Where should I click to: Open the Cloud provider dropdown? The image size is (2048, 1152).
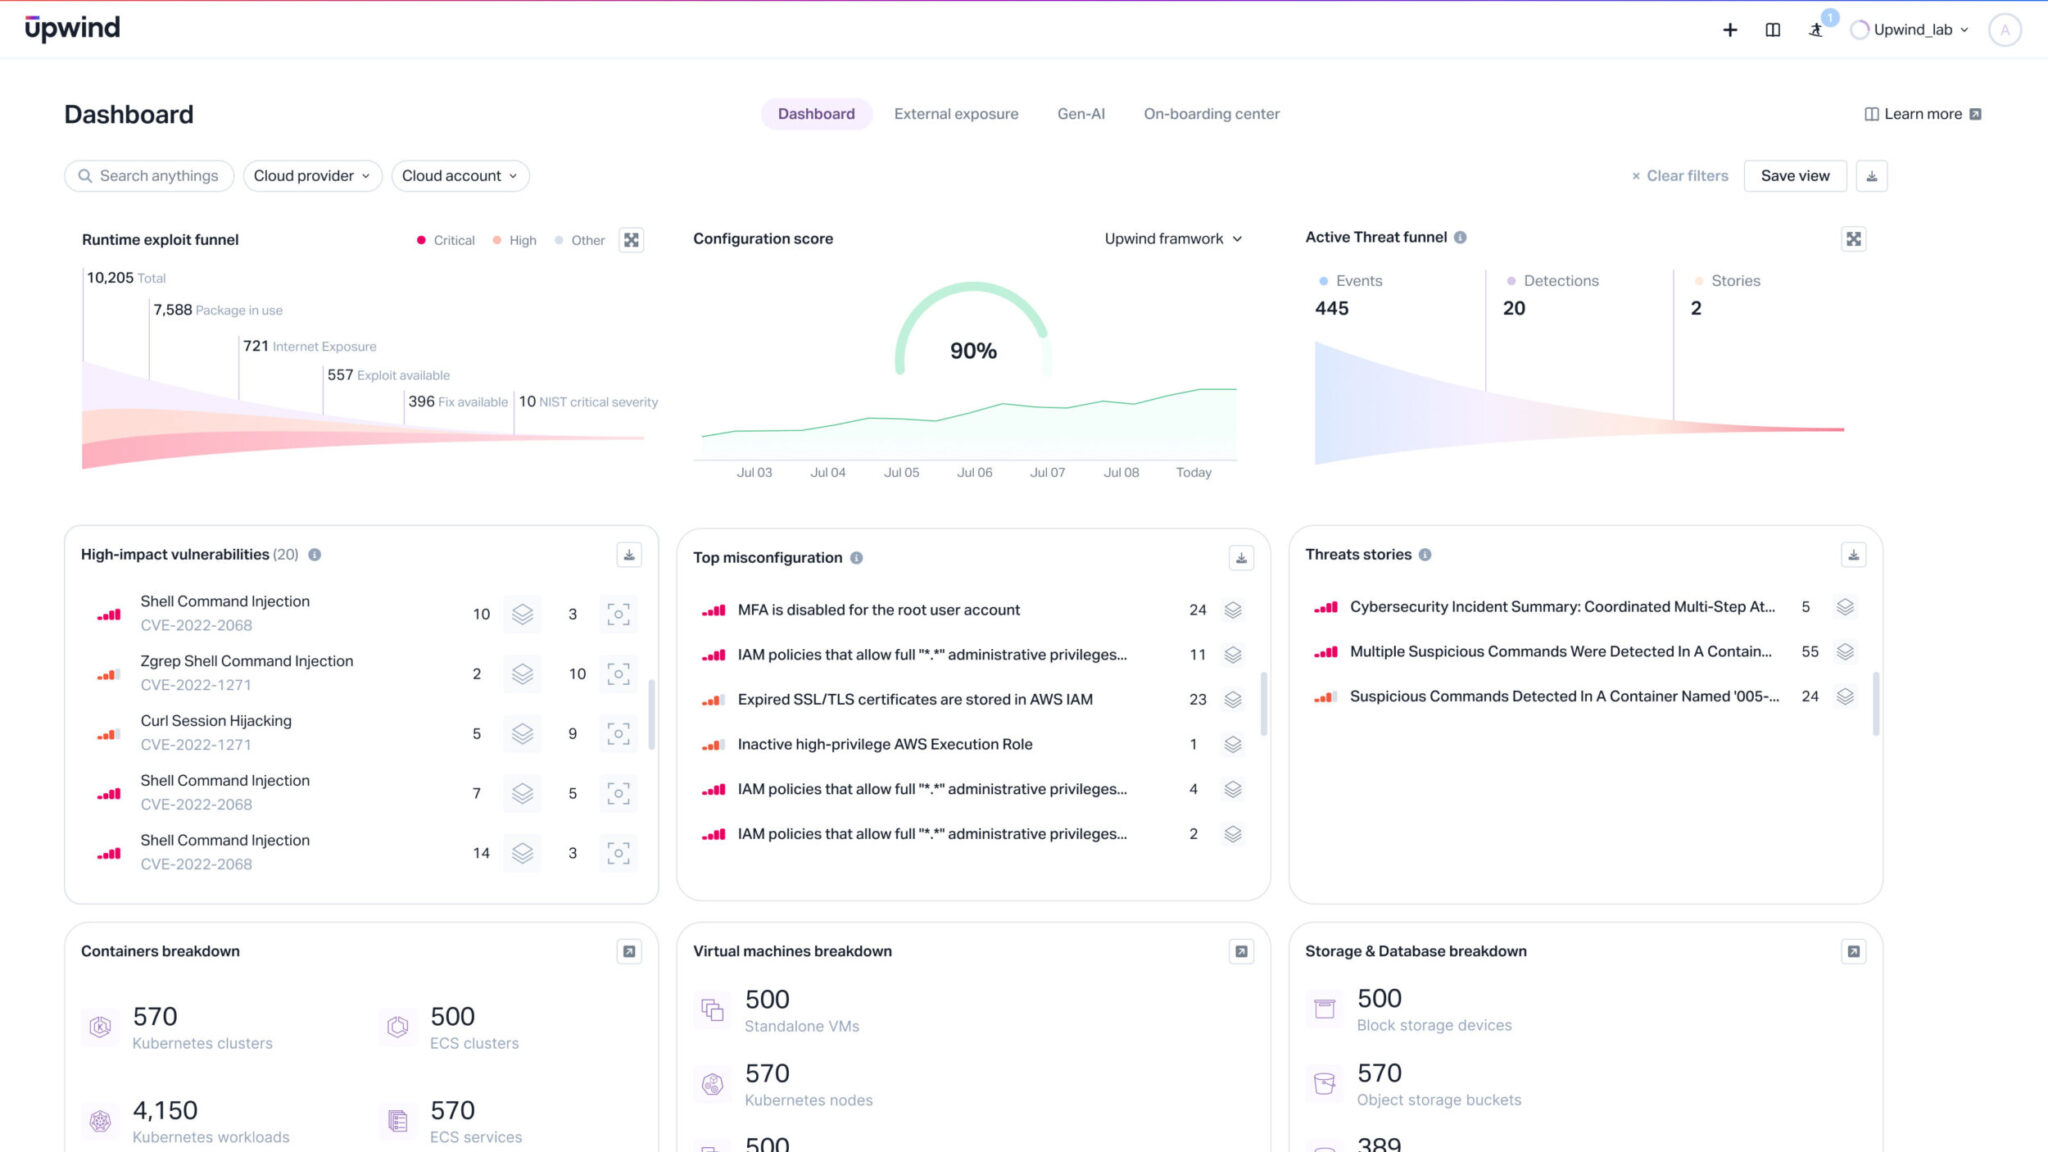pyautogui.click(x=312, y=175)
